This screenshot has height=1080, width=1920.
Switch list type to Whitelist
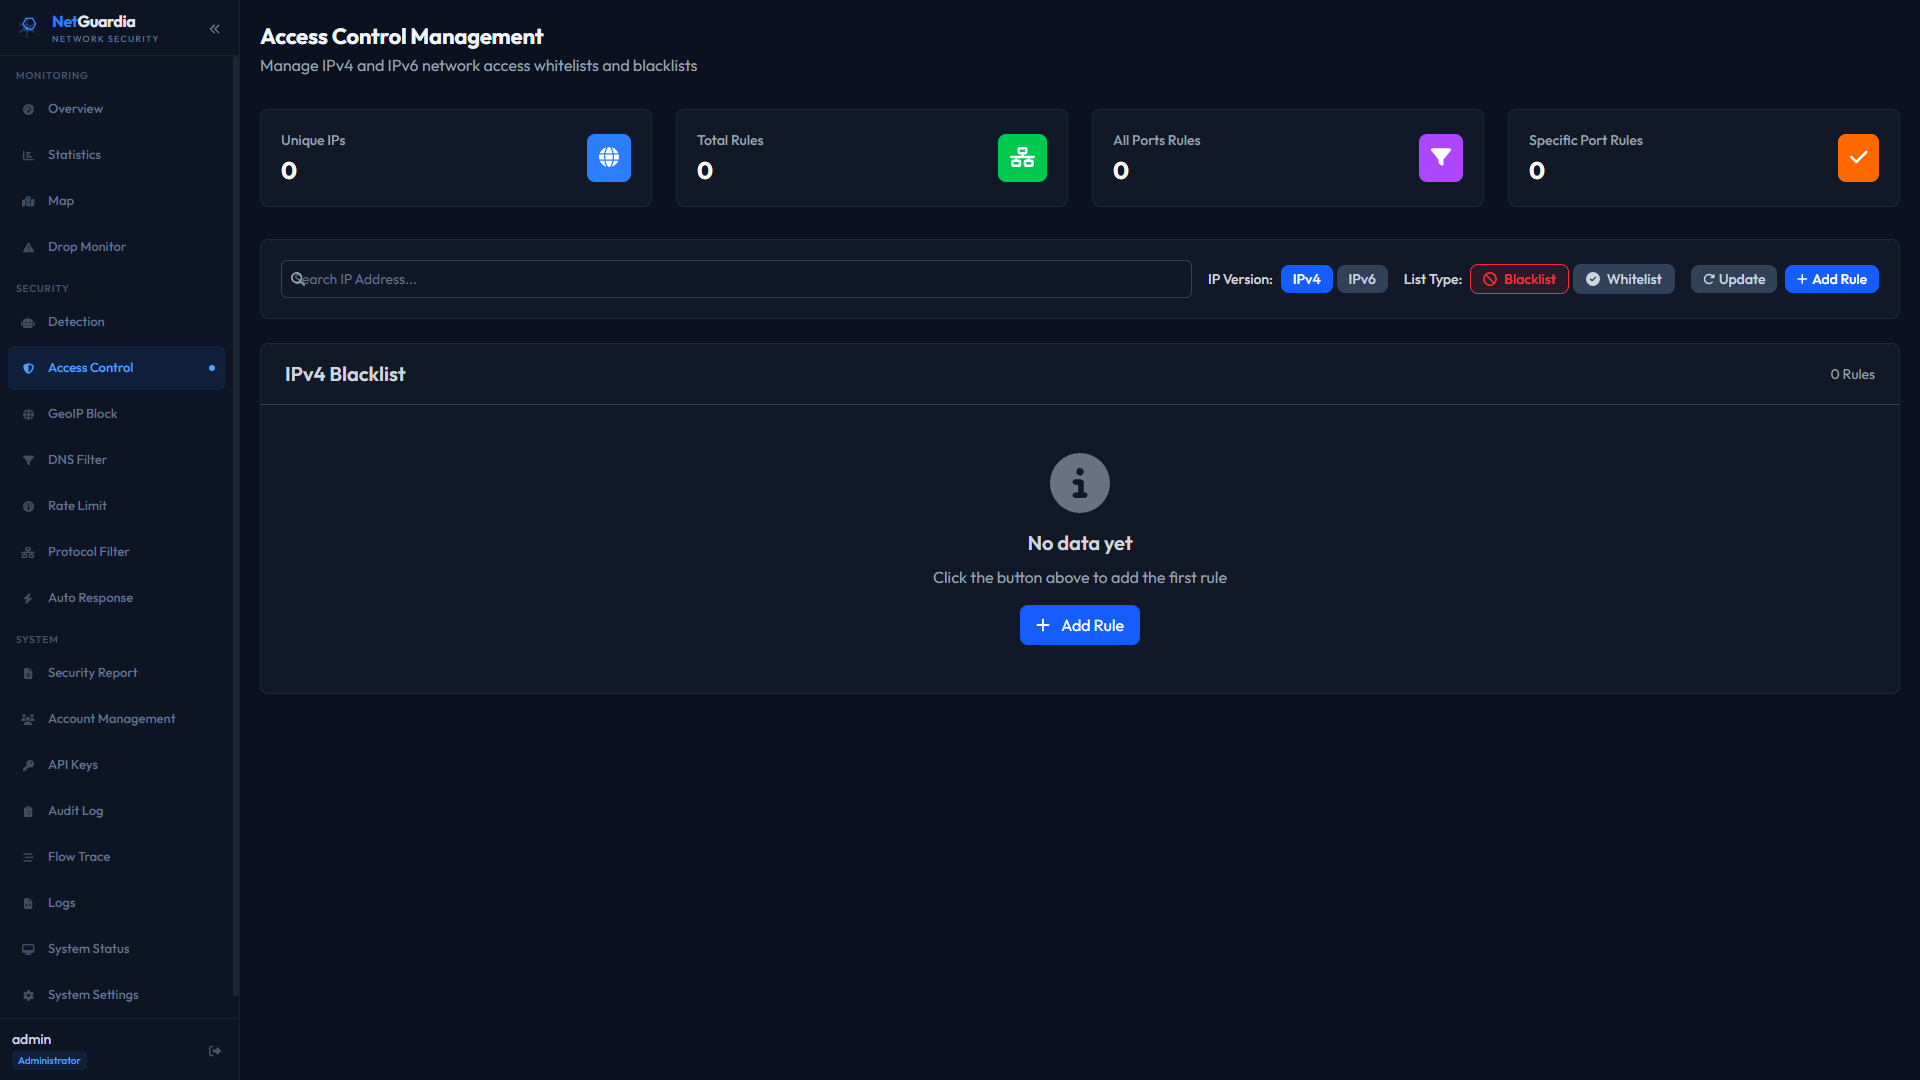click(x=1624, y=279)
